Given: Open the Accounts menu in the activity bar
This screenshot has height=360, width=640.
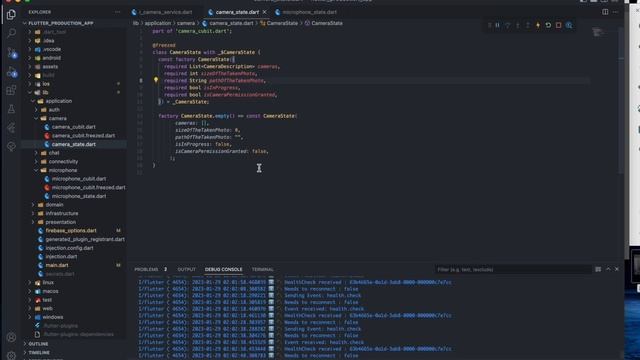Looking at the screenshot, I should click(11, 337).
